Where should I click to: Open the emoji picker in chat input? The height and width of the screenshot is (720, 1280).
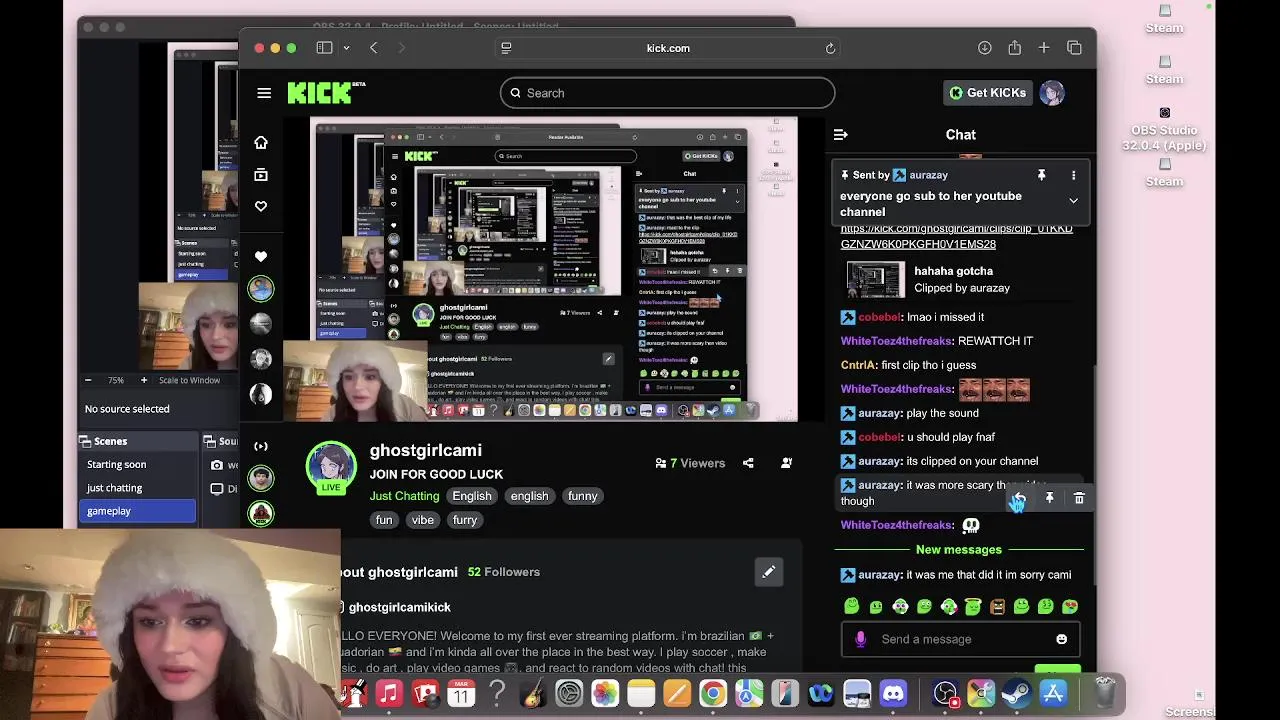[x=1061, y=639]
